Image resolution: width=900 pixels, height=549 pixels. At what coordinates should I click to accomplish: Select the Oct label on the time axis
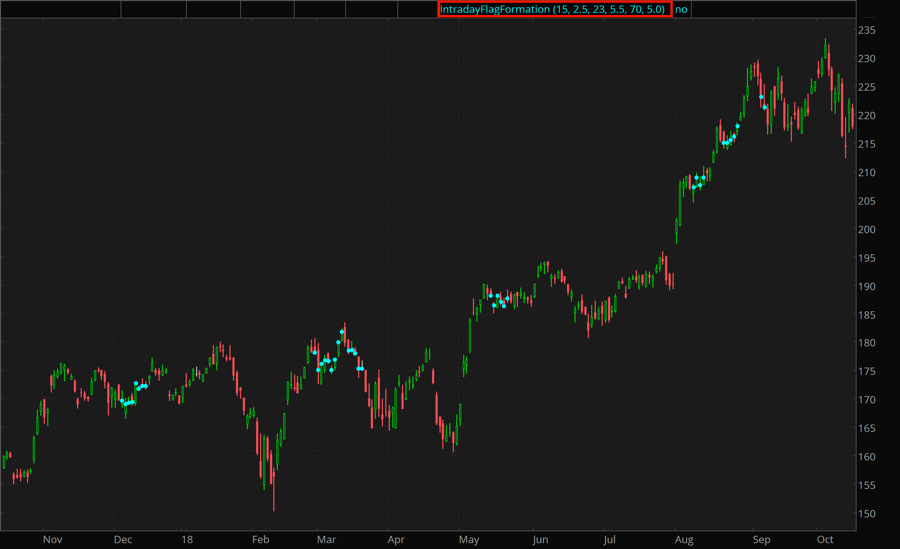click(824, 539)
